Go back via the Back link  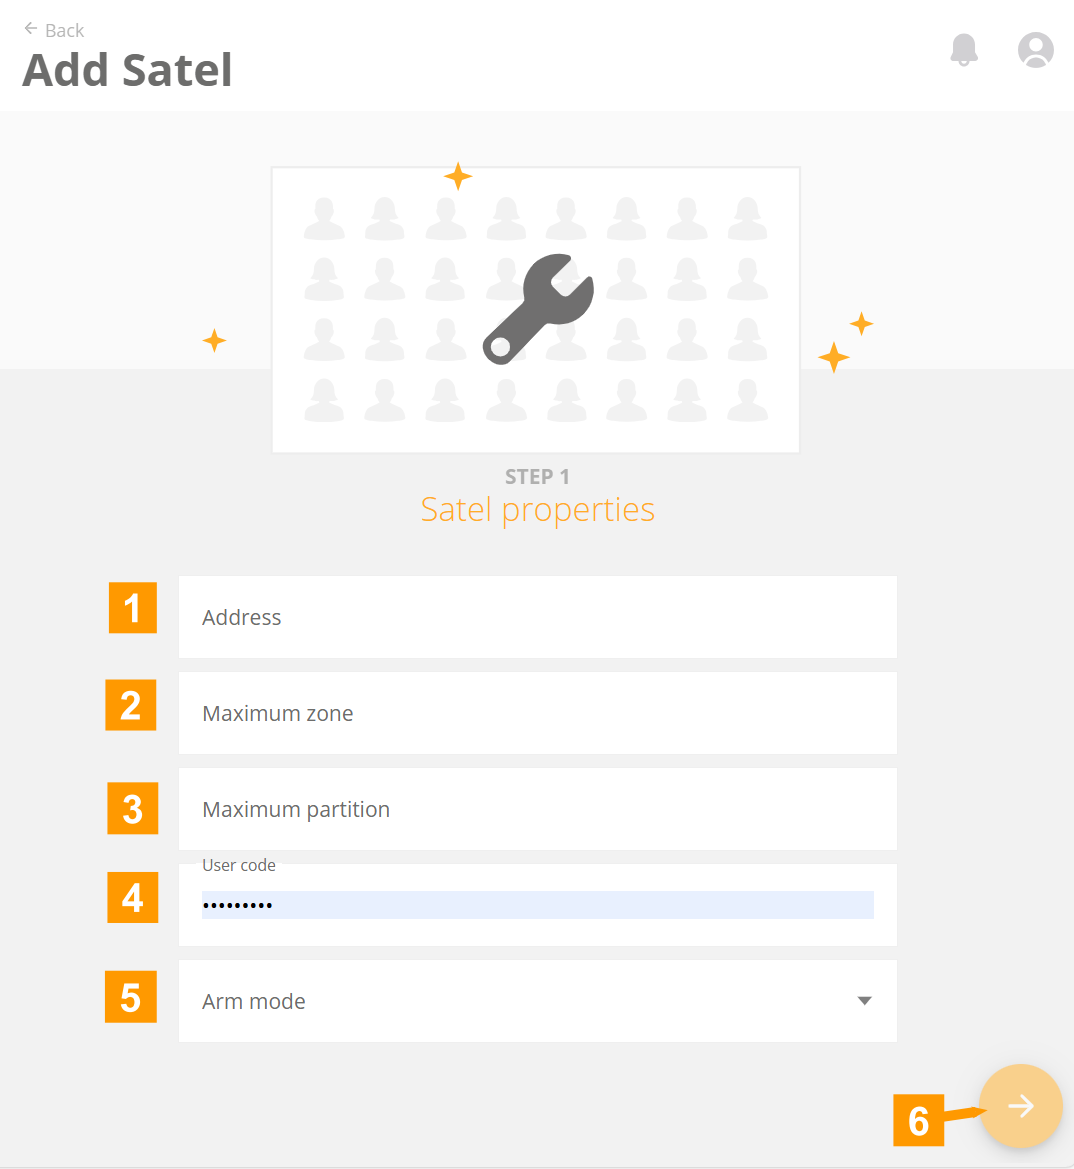pyautogui.click(x=54, y=30)
